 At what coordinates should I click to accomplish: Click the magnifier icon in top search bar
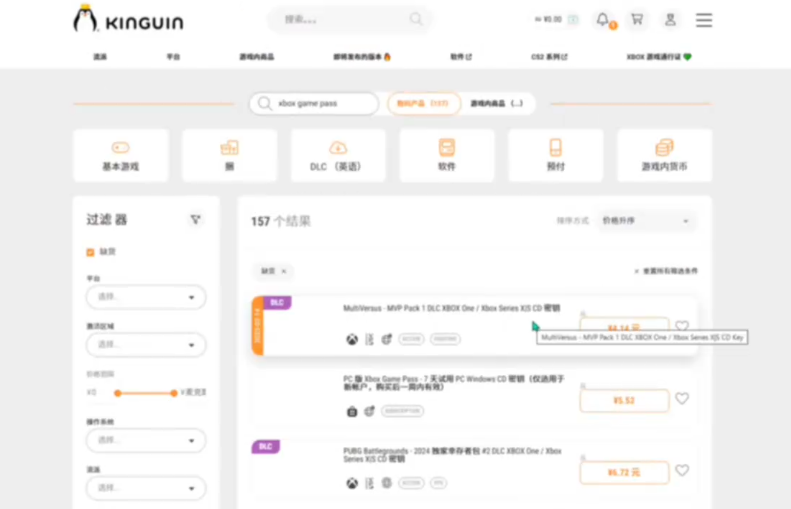click(416, 19)
